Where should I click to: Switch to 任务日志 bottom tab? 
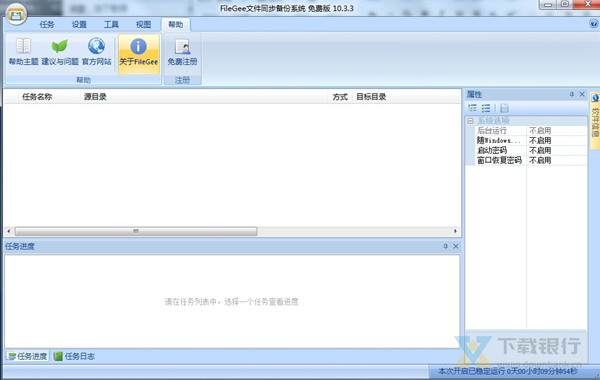(x=74, y=356)
